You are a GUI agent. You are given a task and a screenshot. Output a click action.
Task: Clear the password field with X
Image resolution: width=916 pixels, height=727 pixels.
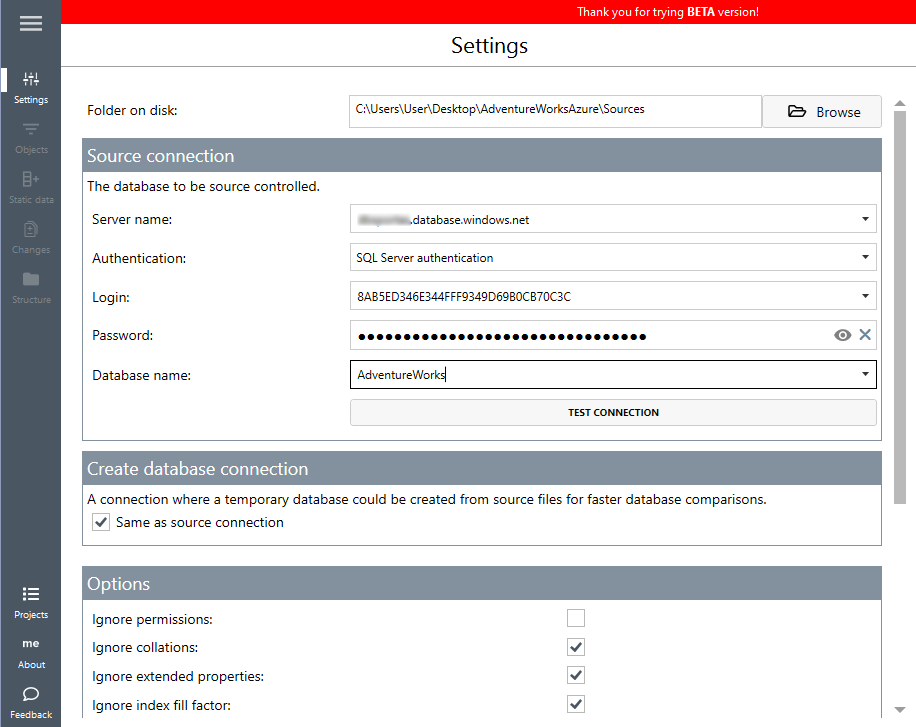tap(865, 336)
